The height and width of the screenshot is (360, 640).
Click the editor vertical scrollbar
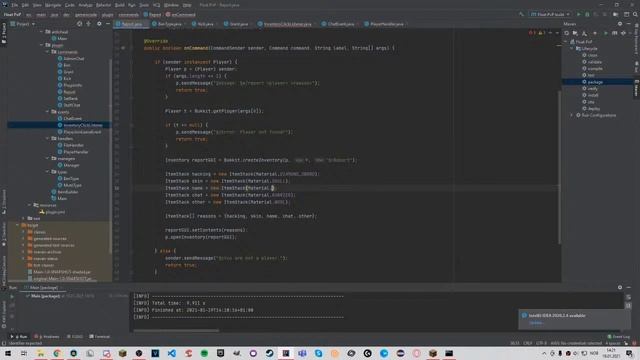tap(560, 167)
